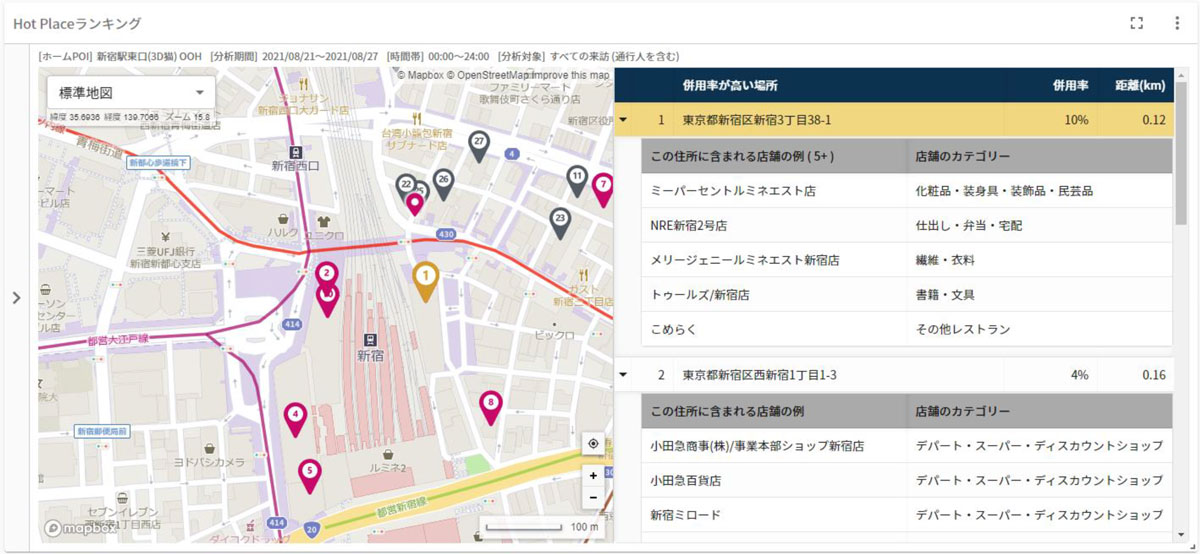
Task: Sort by 併用率 column header
Action: (x=1069, y=86)
